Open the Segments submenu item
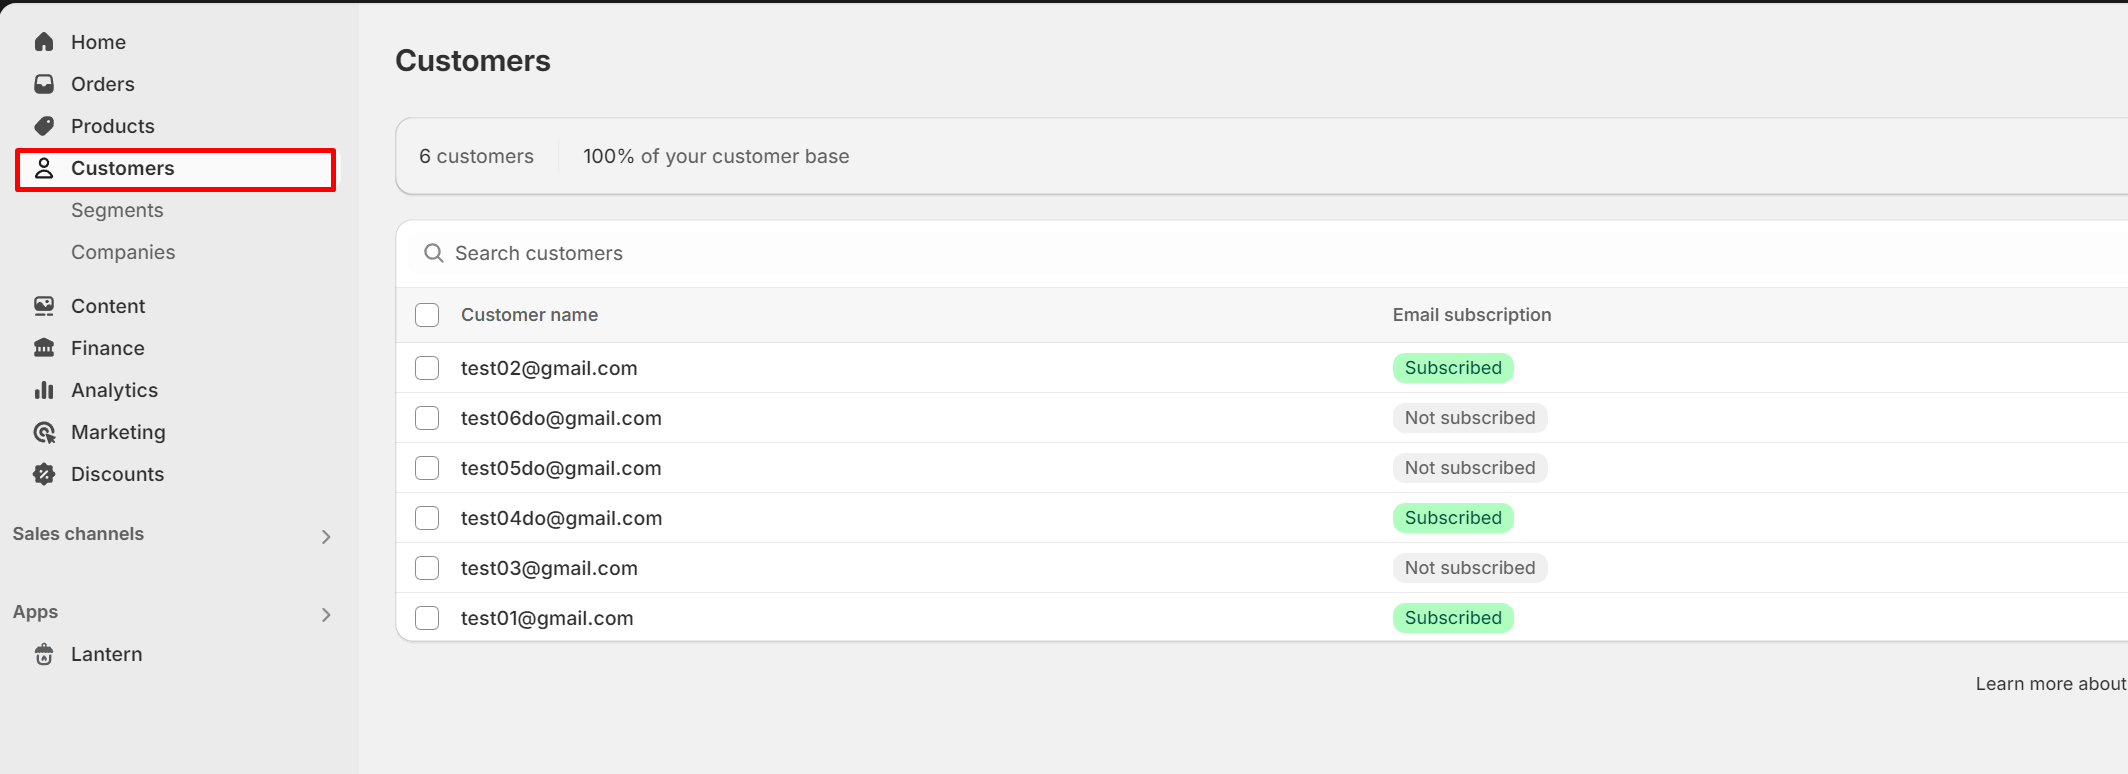The height and width of the screenshot is (774, 2128). coord(117,210)
